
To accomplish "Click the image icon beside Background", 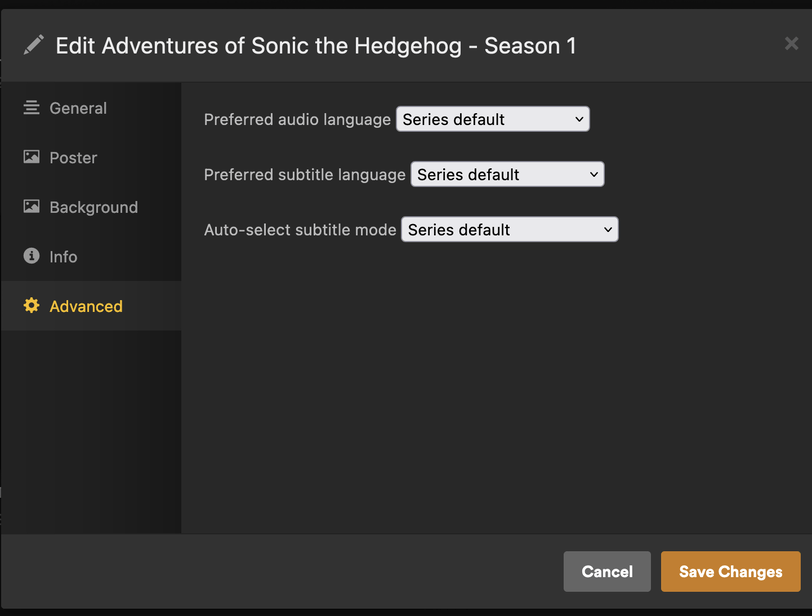I will (x=31, y=207).
